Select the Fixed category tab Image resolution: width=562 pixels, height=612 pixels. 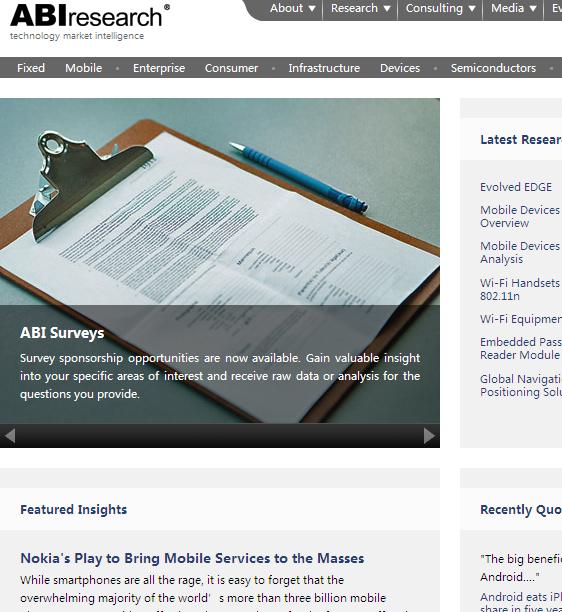pyautogui.click(x=31, y=68)
